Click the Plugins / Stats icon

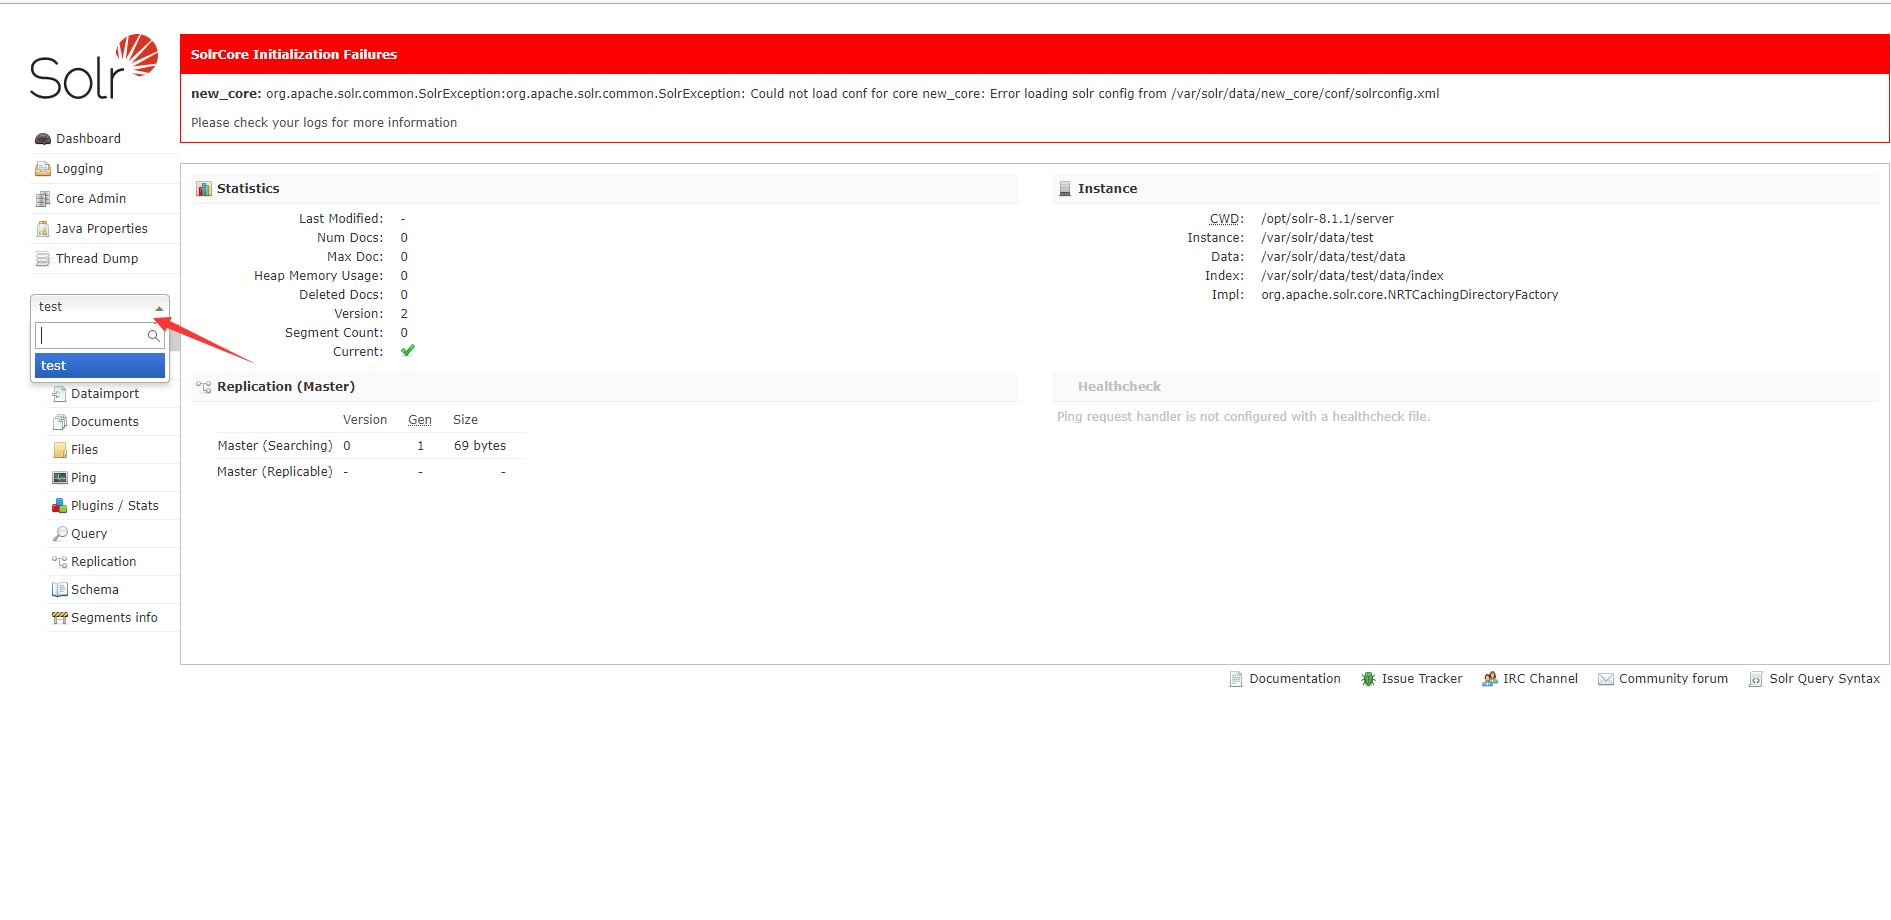pos(60,506)
